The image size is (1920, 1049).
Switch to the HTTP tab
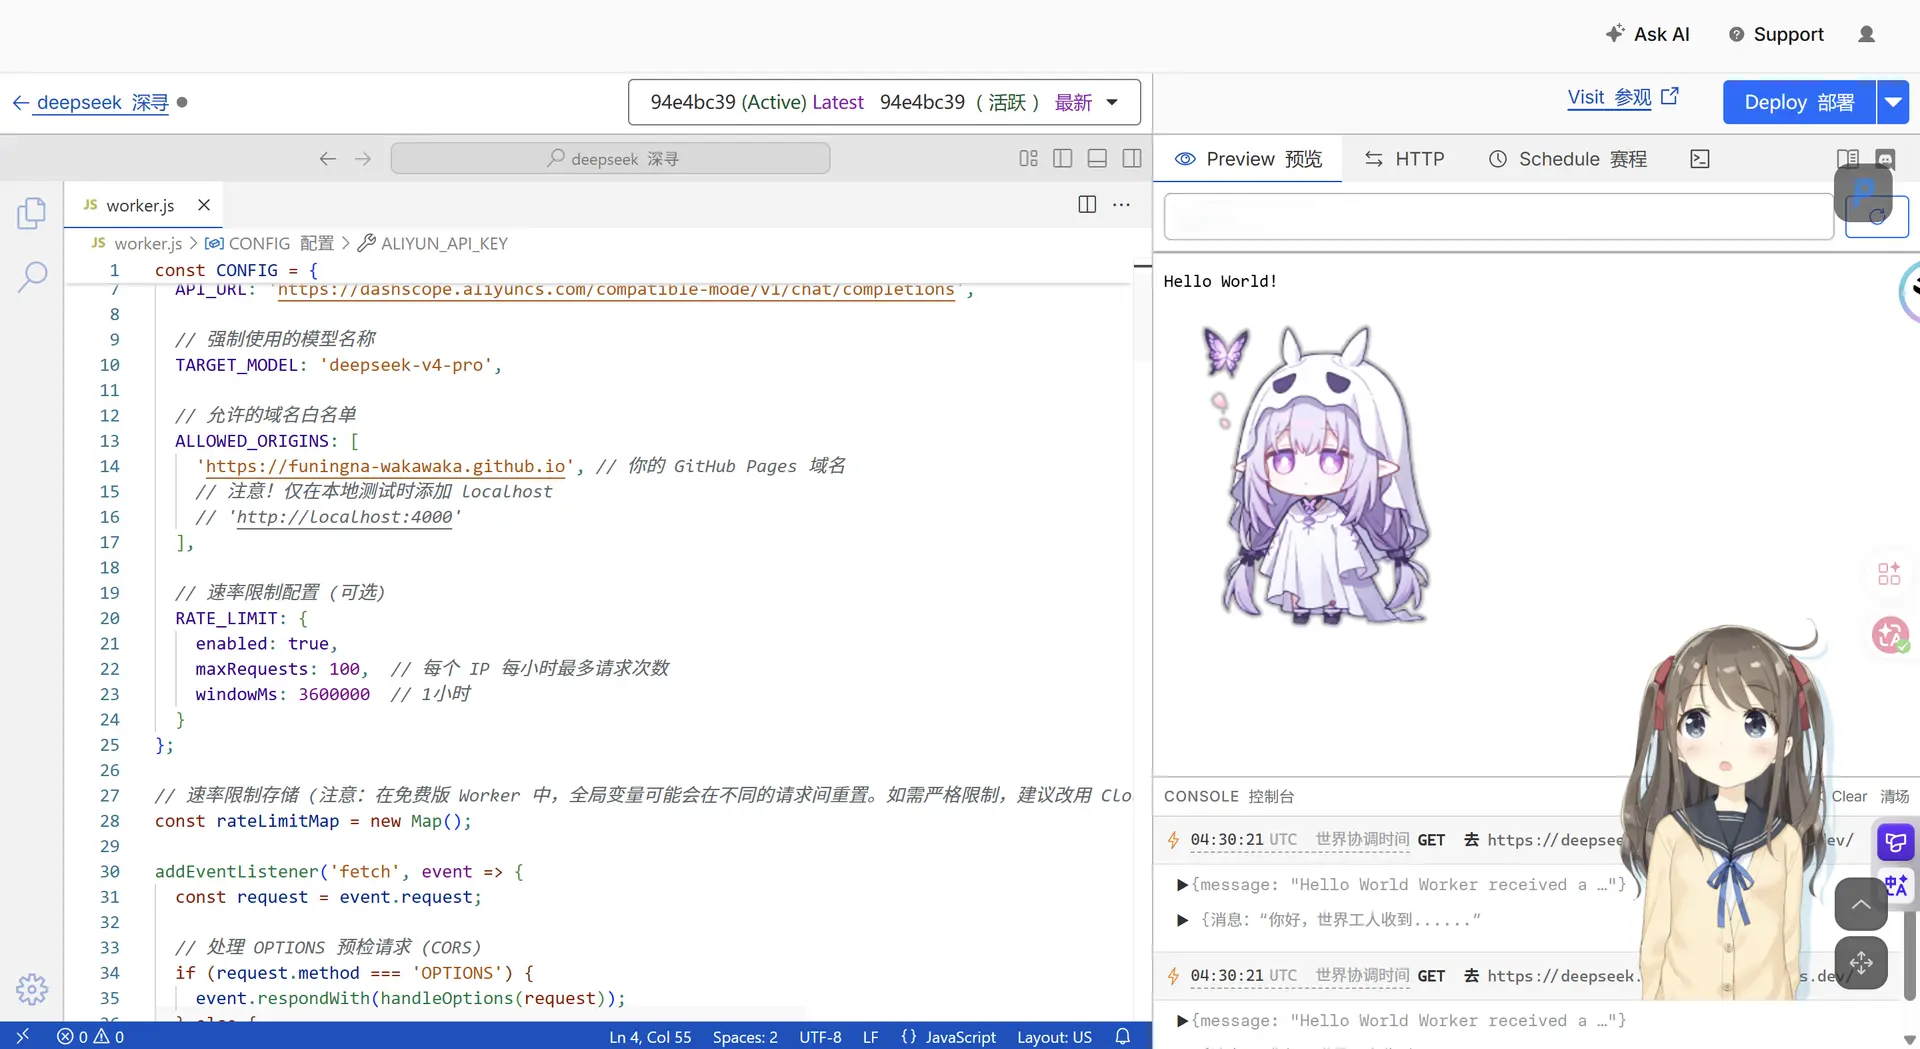[1405, 159]
